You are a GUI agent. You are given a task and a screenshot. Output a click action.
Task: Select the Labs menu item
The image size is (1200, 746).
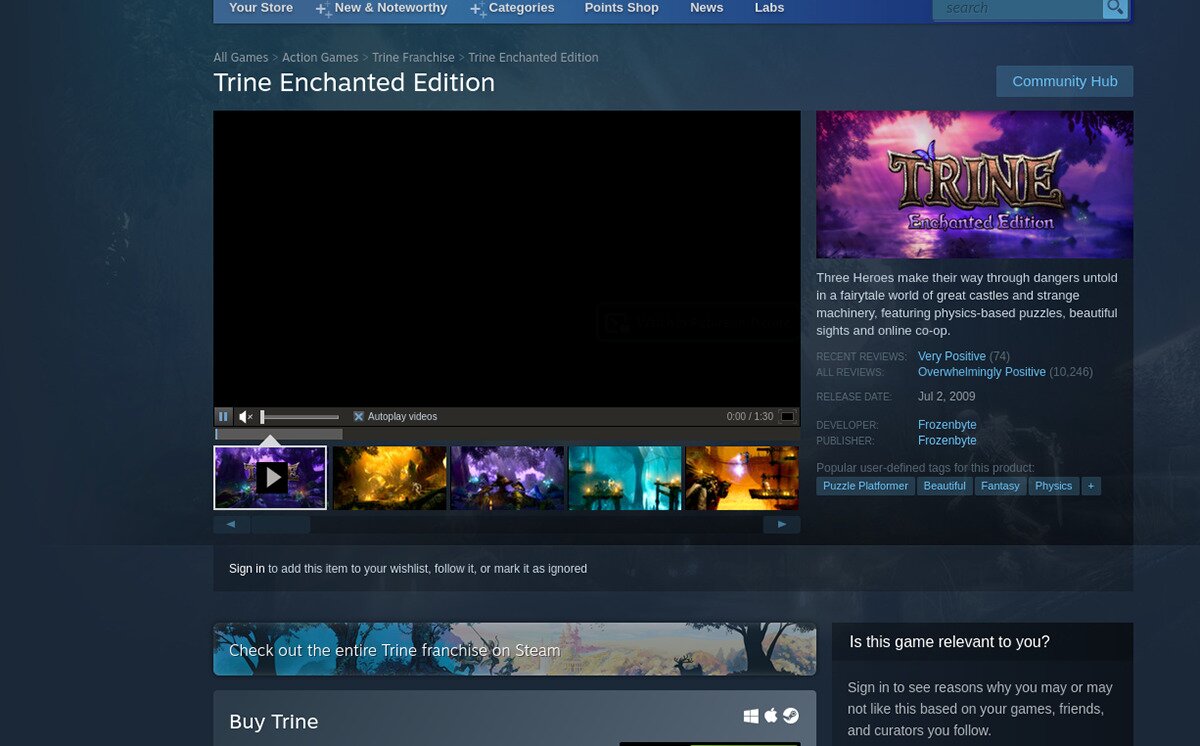[x=769, y=8]
